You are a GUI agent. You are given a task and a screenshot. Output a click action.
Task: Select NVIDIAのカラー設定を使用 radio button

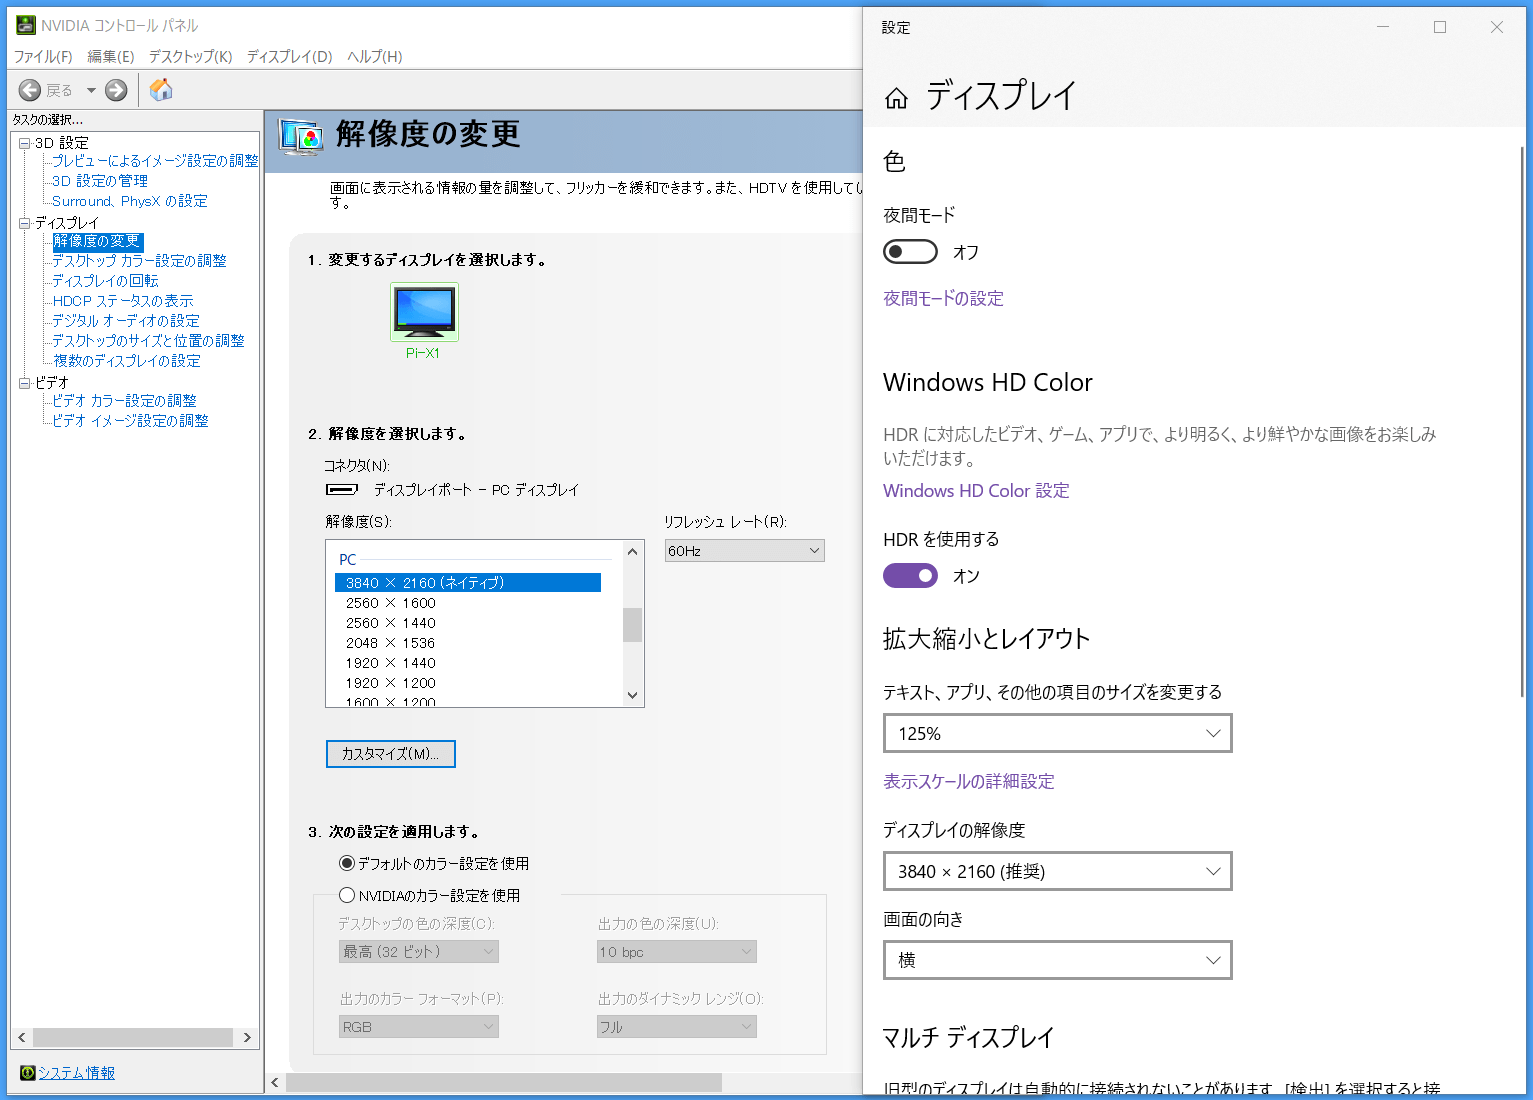point(347,895)
